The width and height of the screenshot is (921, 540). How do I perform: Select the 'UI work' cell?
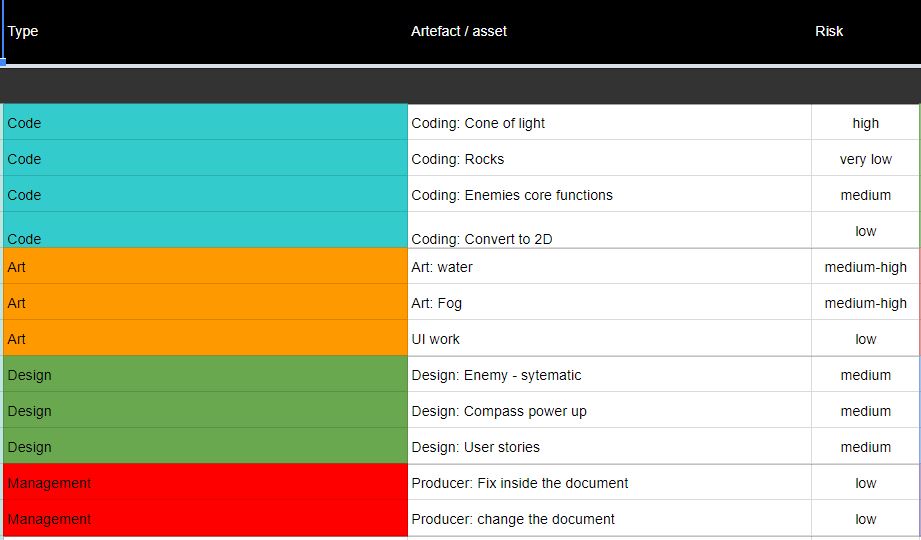point(608,339)
